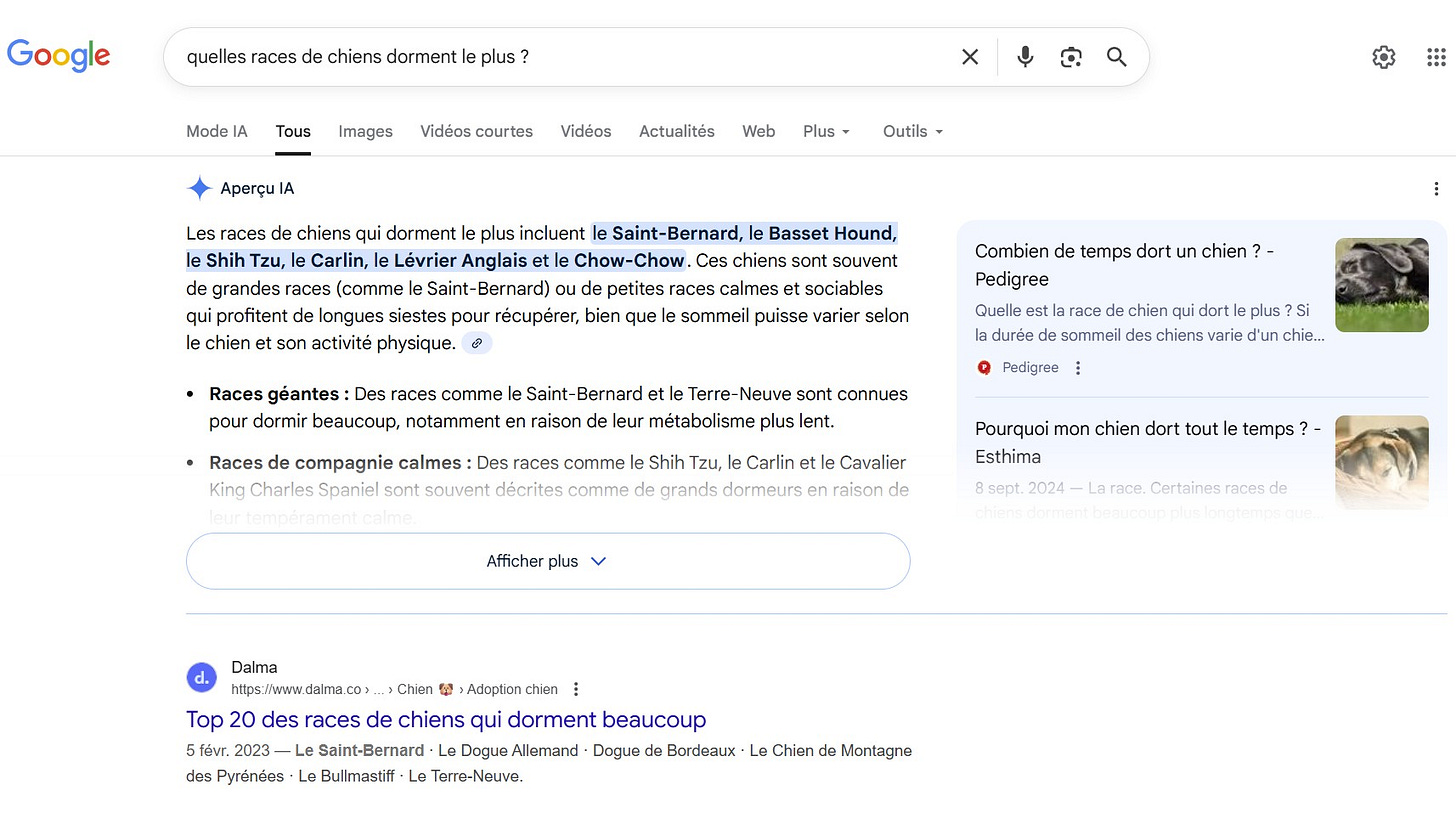Viewport: 1456px width, 819px height.
Task: Click the Aperçu IA heading text
Action: 257,188
